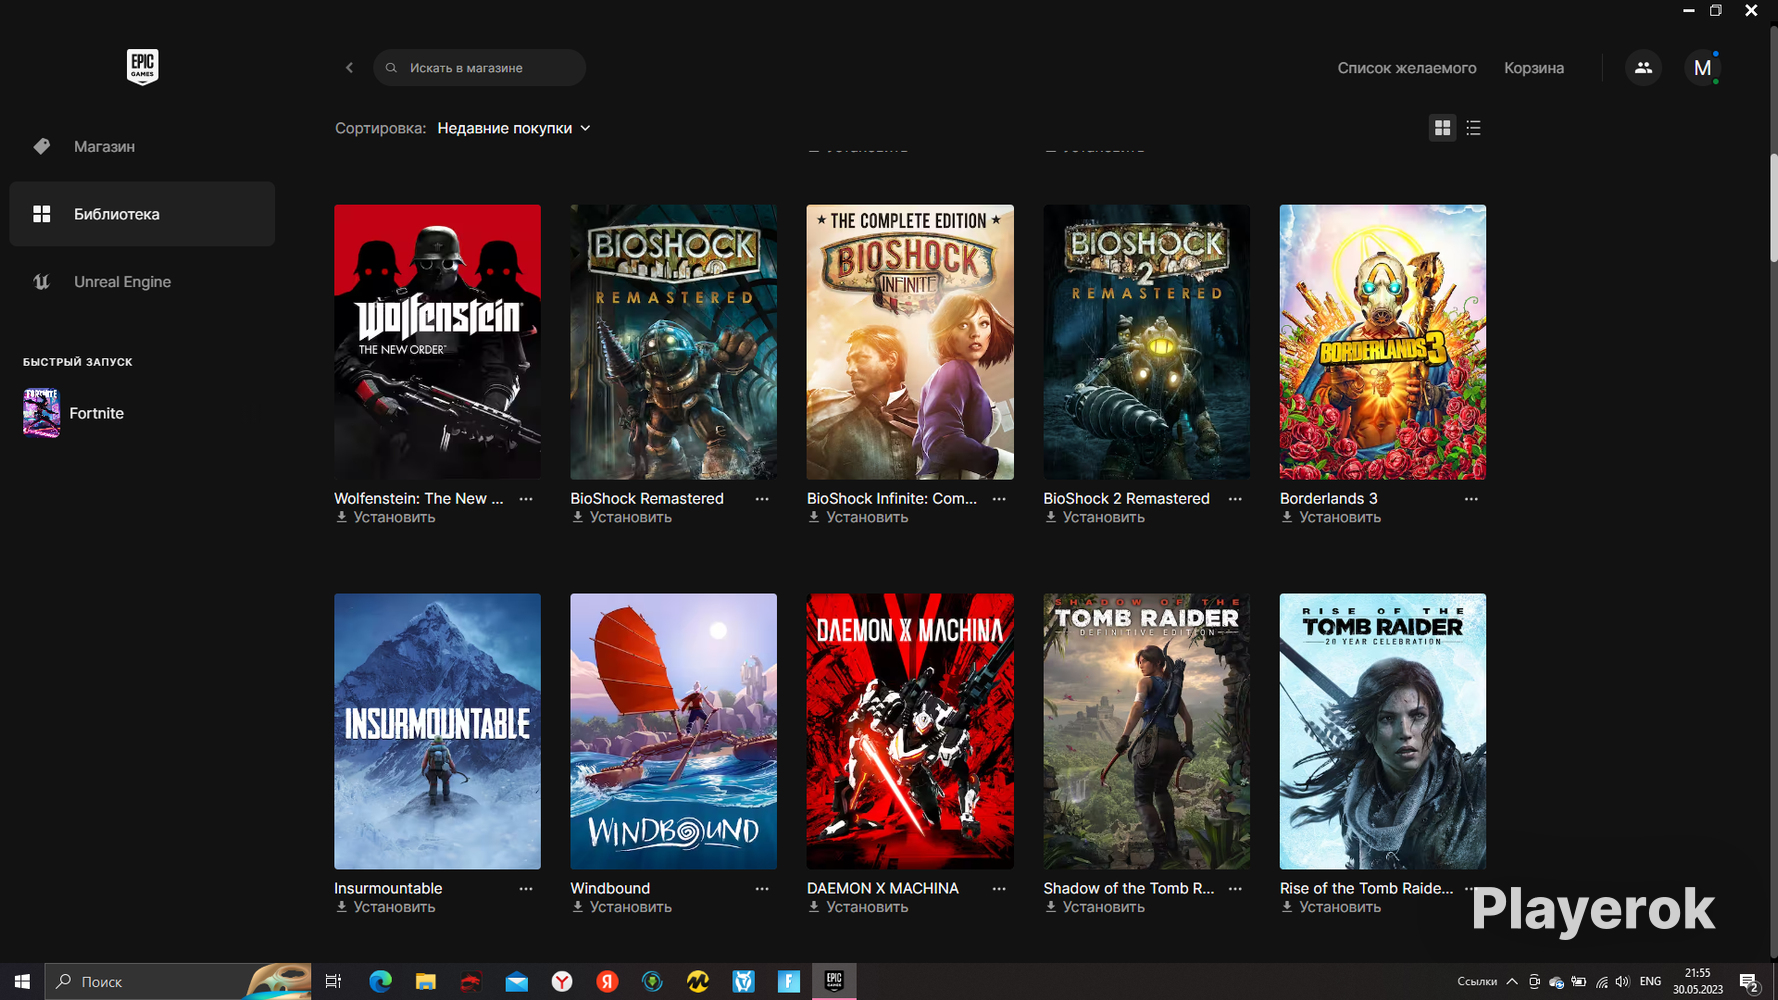Open options for DAEMON X MACHINA

(999, 889)
